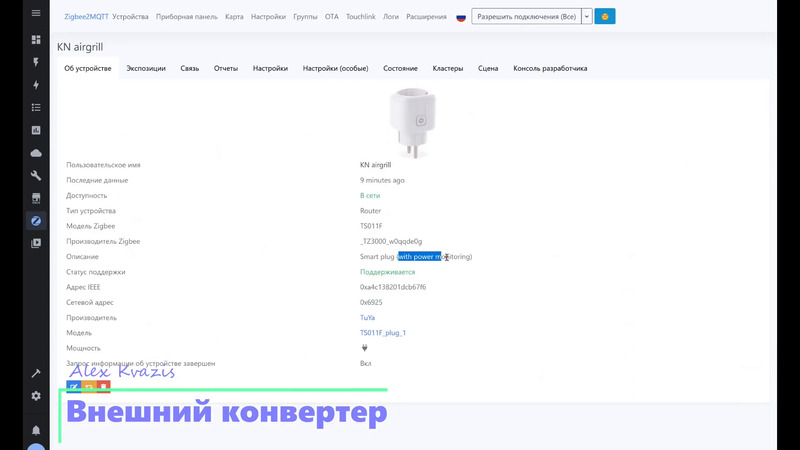800x450 pixels.
Task: Click the cloud icon in the sidebar
Action: pyautogui.click(x=36, y=153)
